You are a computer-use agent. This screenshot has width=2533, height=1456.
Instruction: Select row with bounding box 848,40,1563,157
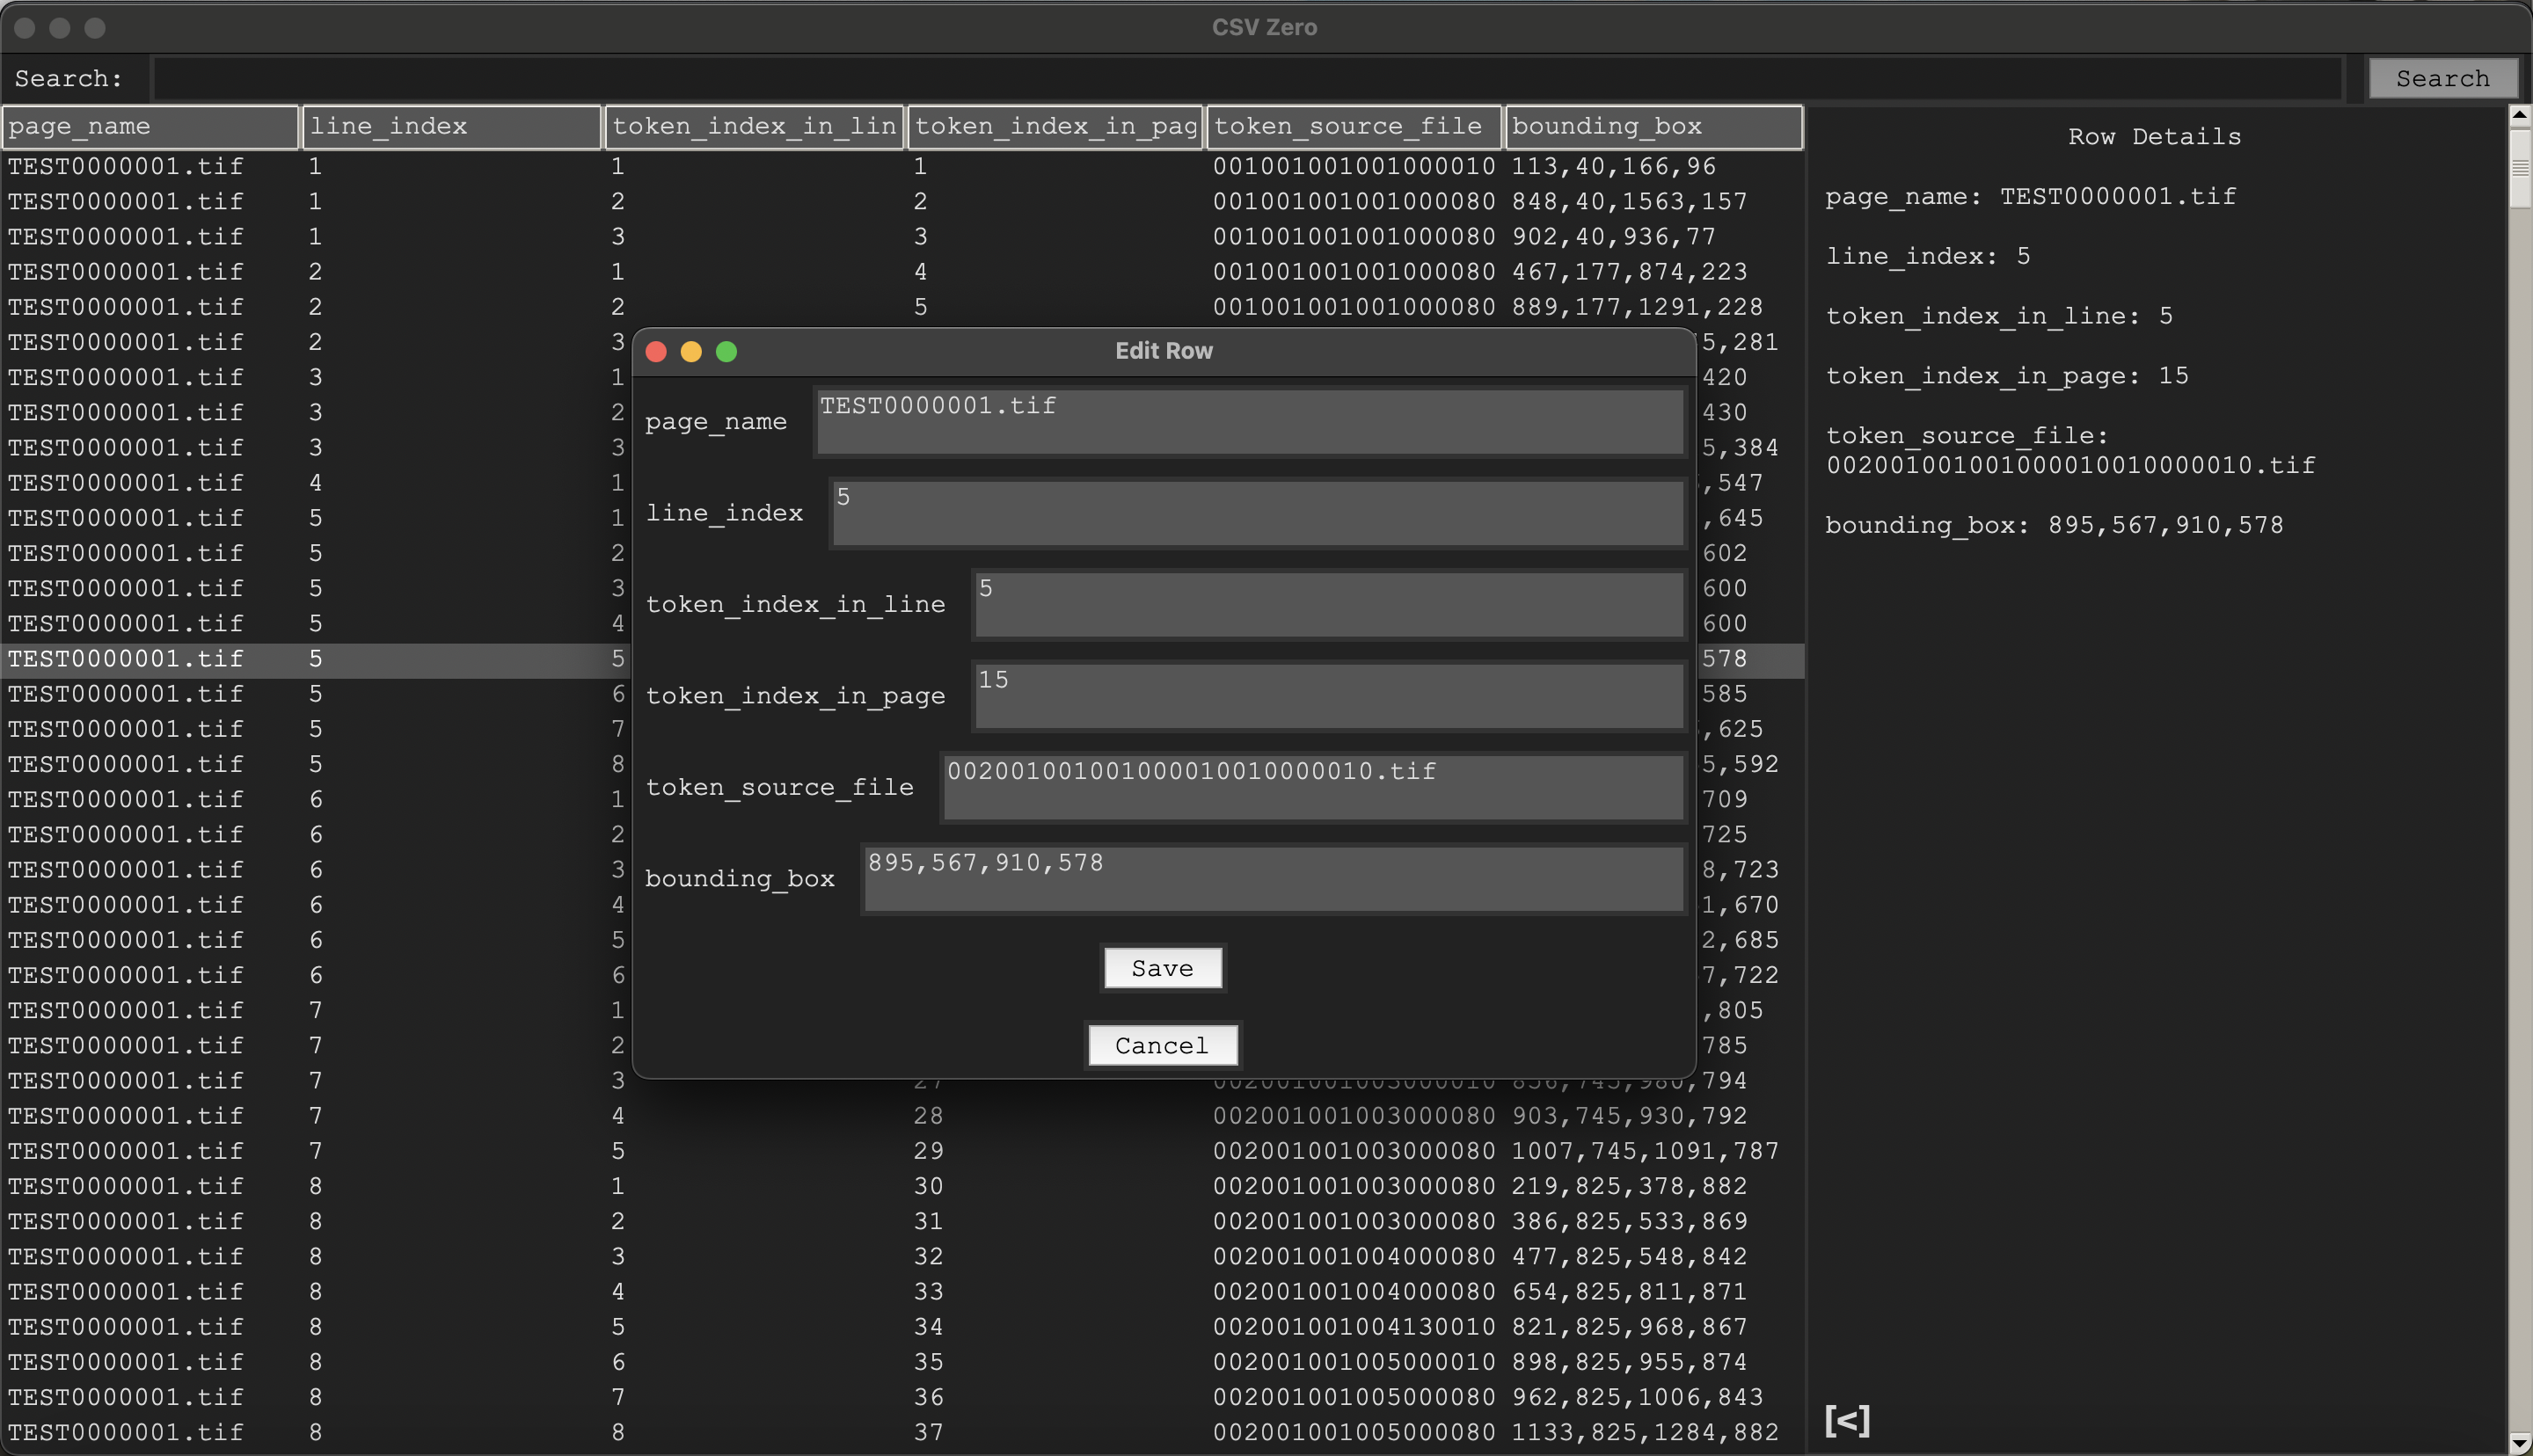click(x=902, y=201)
